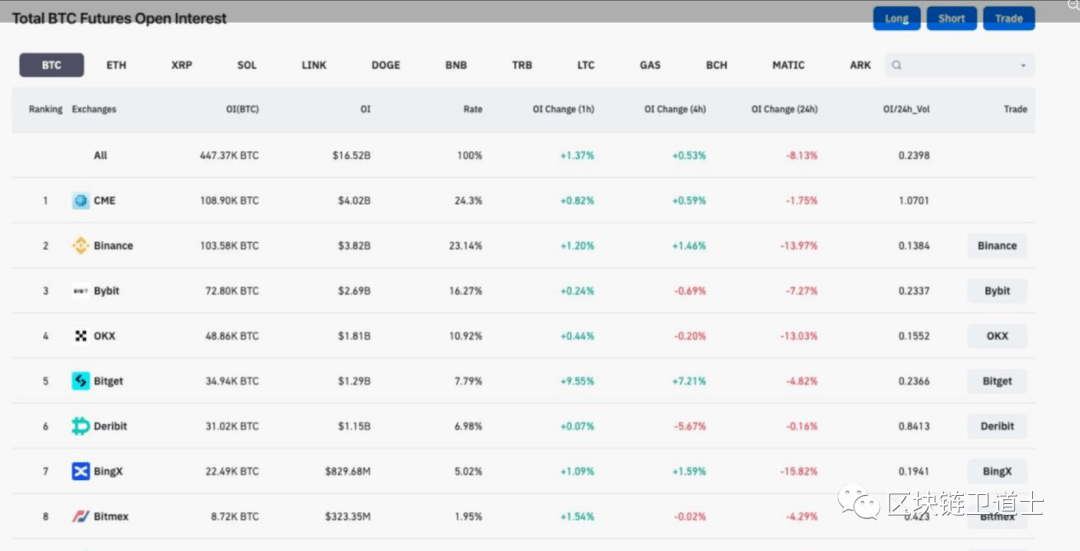The width and height of the screenshot is (1080, 551).
Task: Click the Deribit logo icon
Action: point(81,426)
